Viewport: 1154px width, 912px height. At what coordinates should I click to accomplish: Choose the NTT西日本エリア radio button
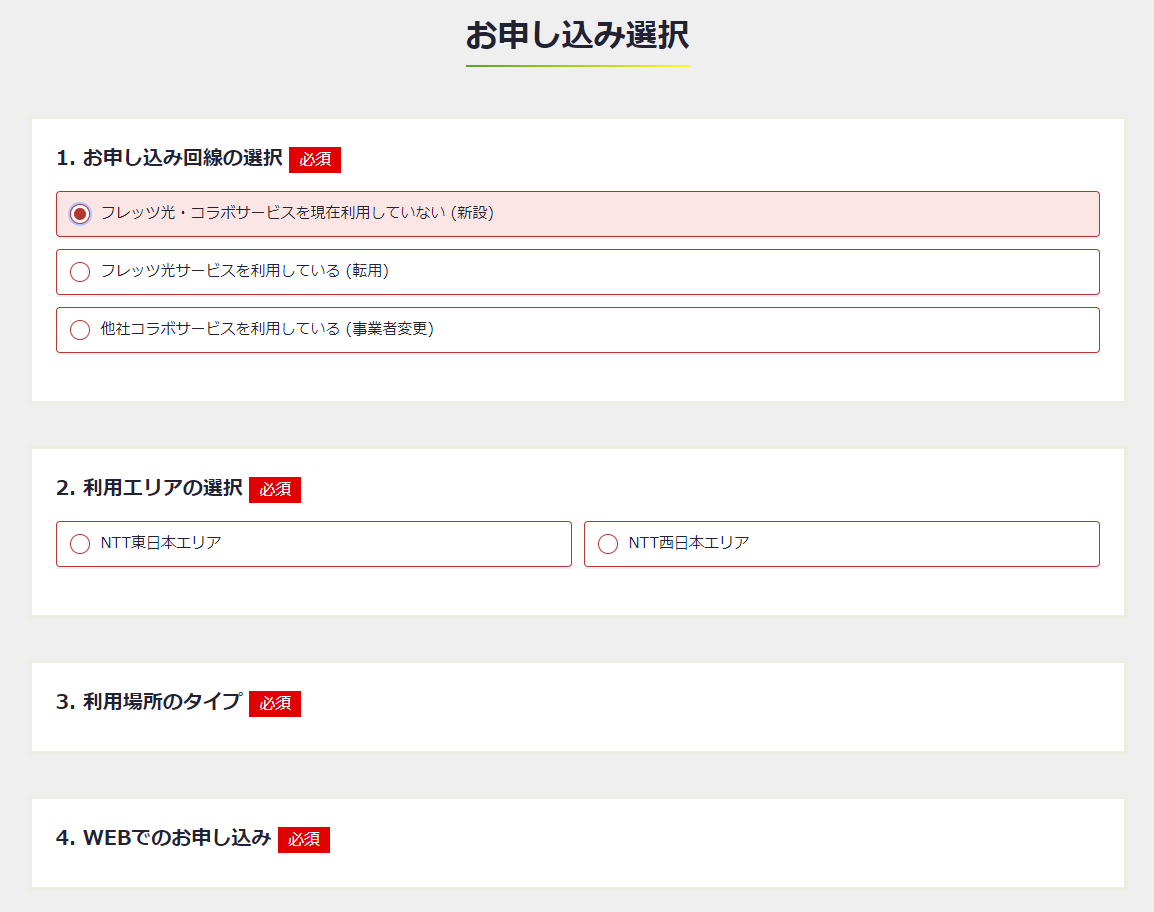pyautogui.click(x=608, y=544)
